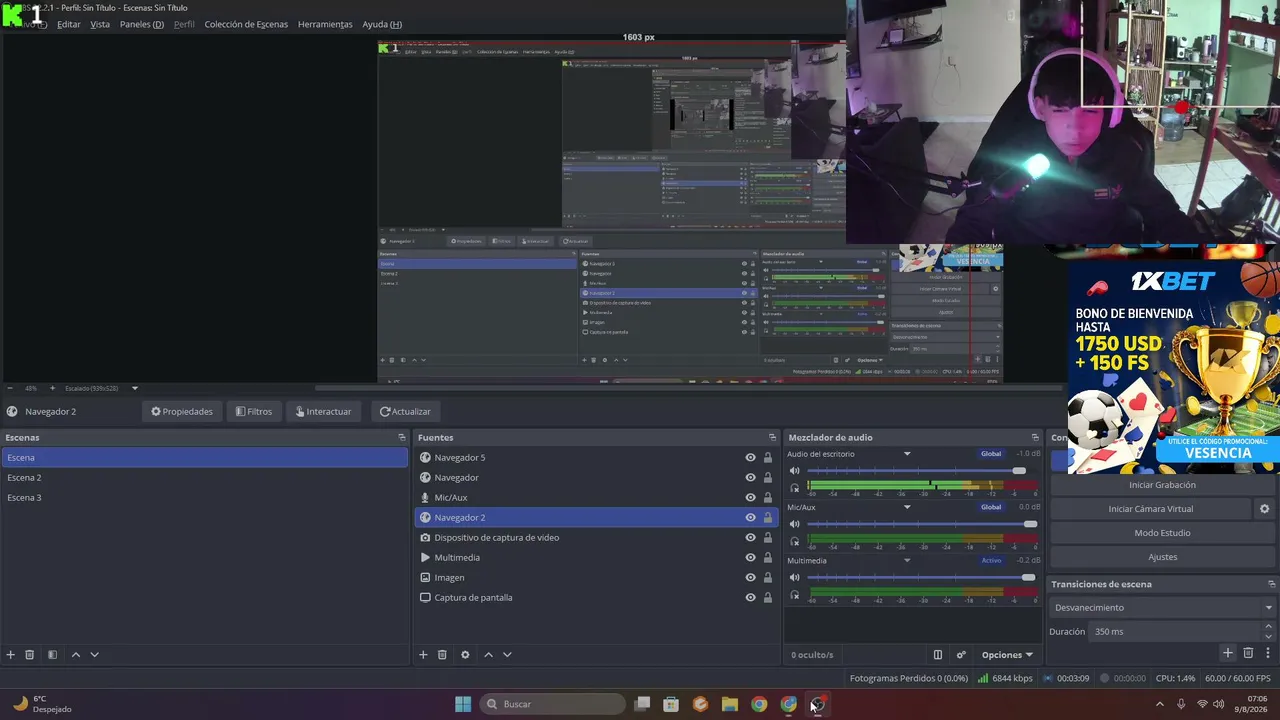Switch audio mixer layout icon
1280x720 pixels.
938,655
